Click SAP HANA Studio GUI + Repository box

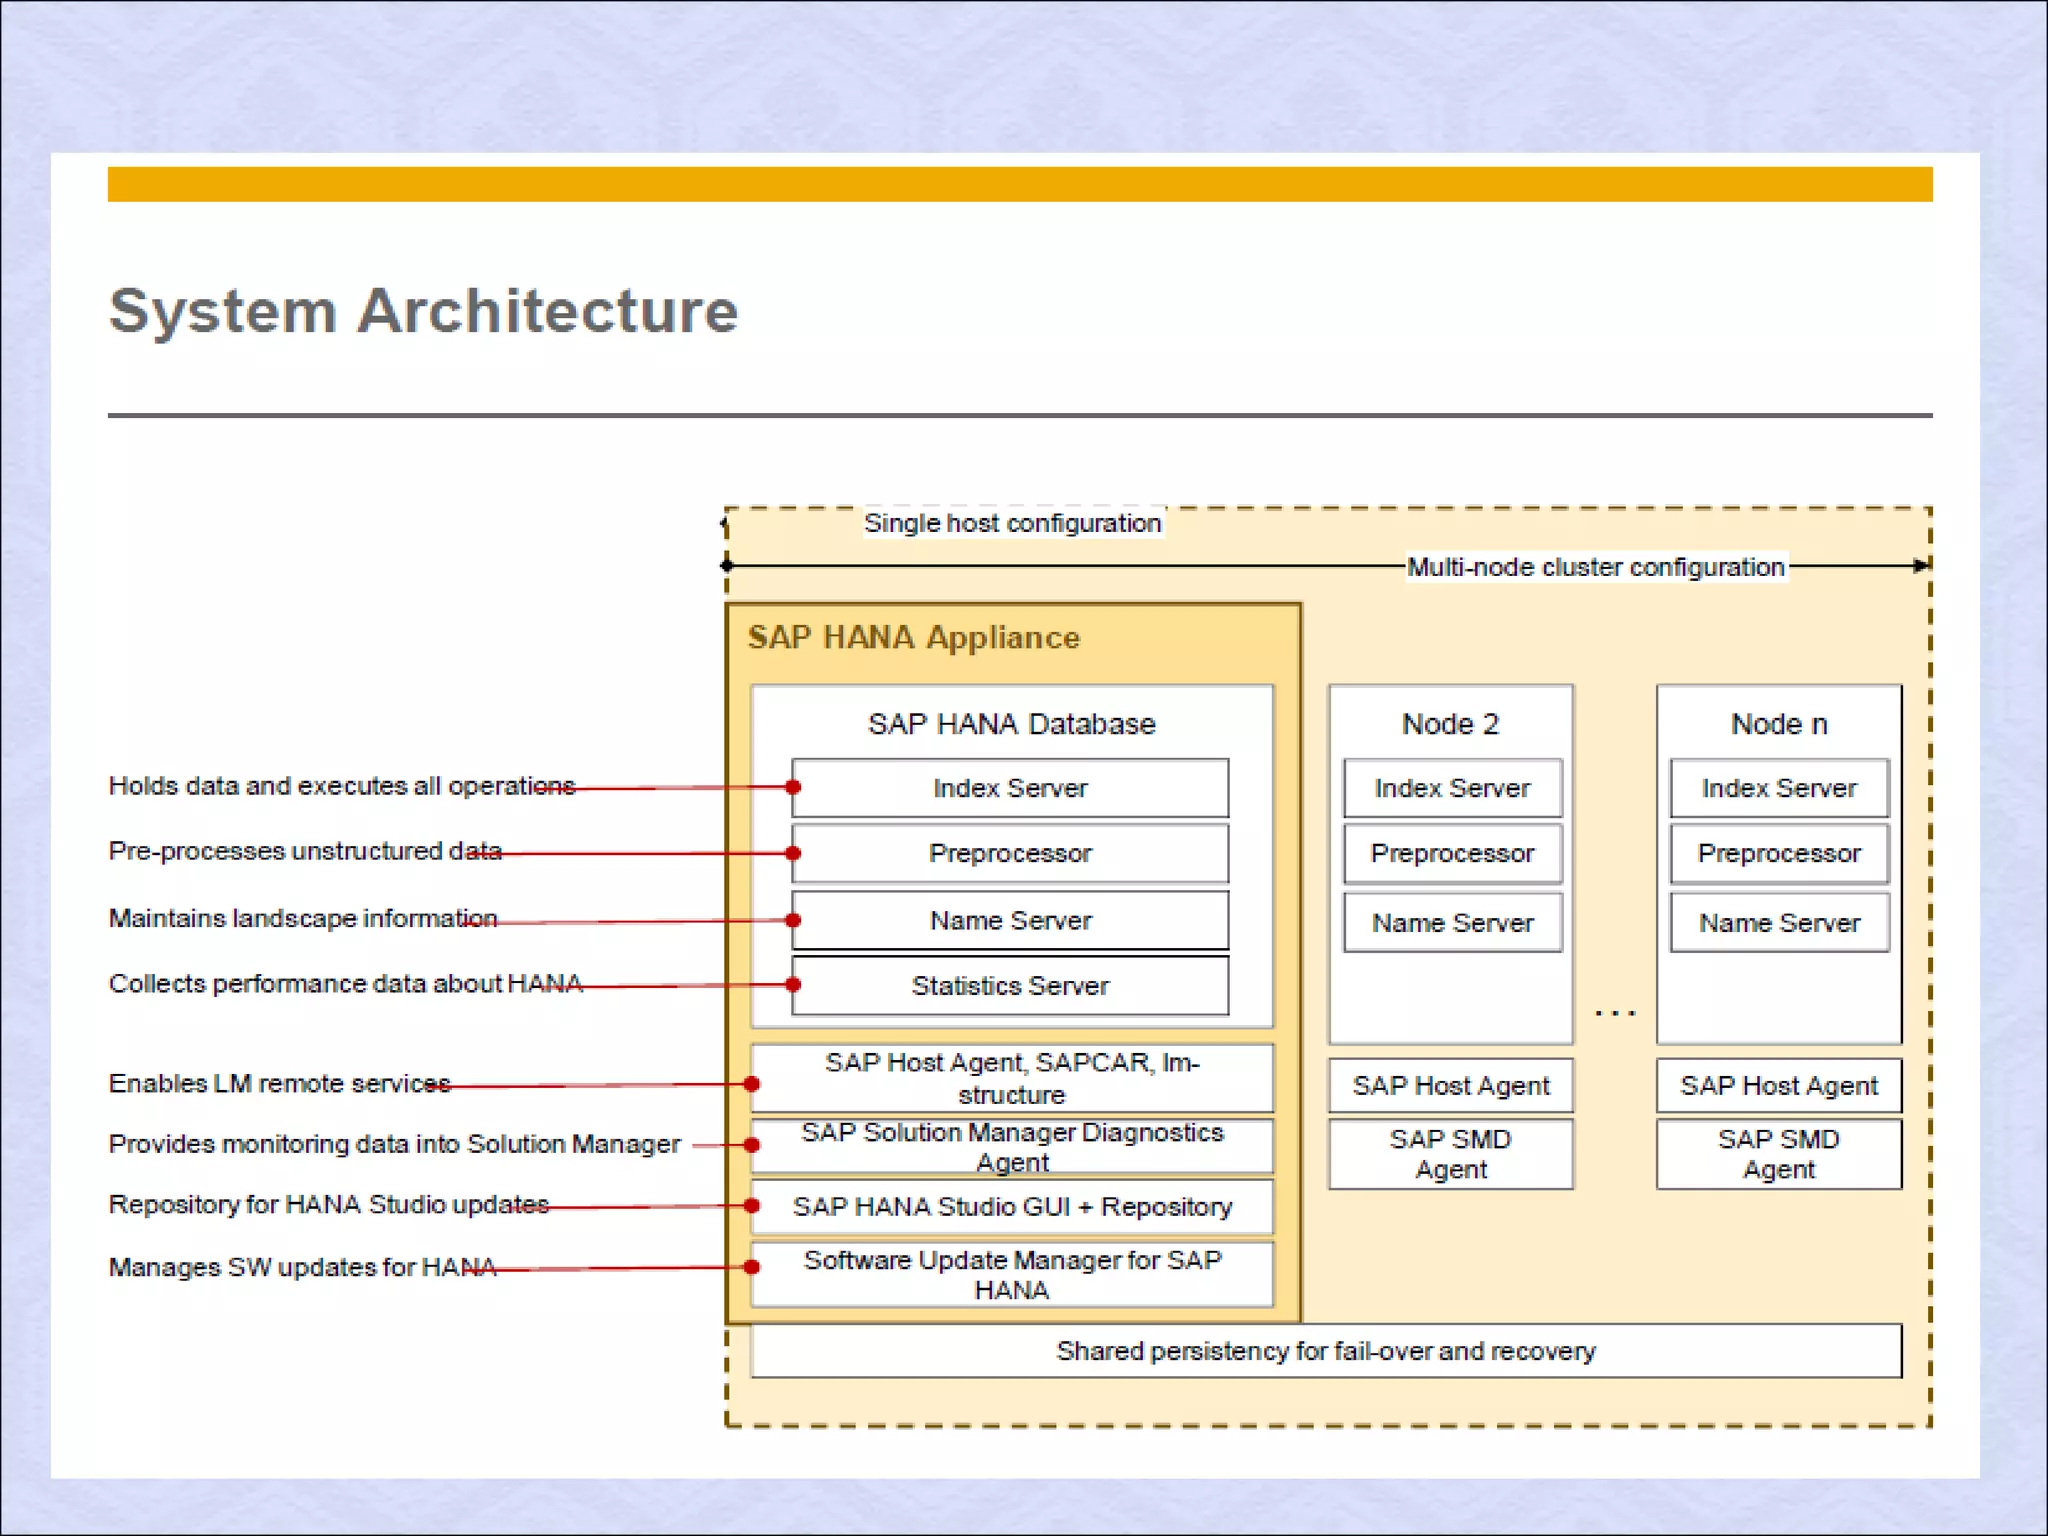pos(1012,1206)
